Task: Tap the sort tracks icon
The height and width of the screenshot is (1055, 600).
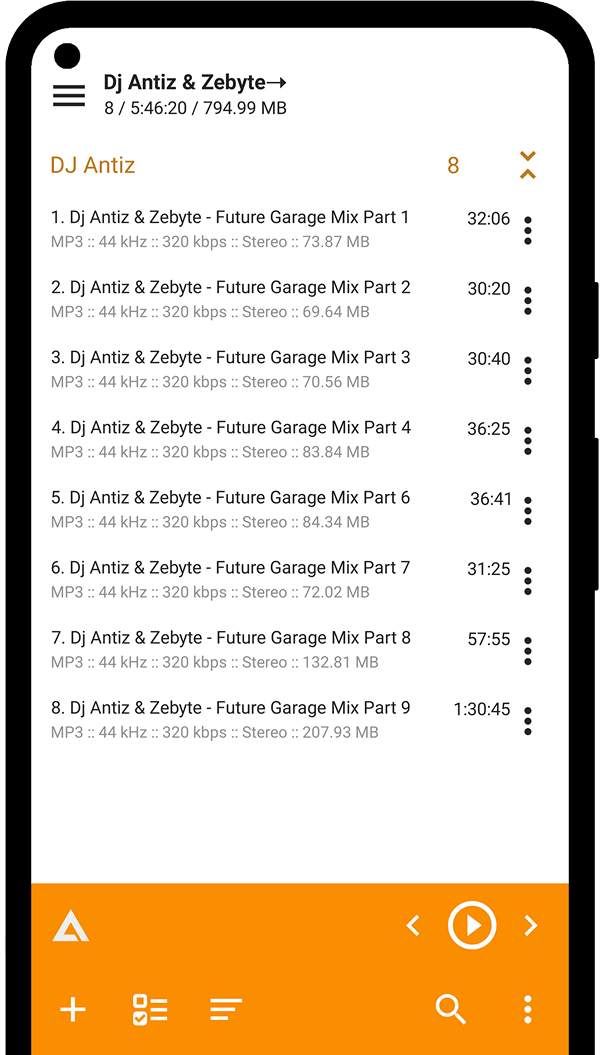Action: click(225, 1010)
